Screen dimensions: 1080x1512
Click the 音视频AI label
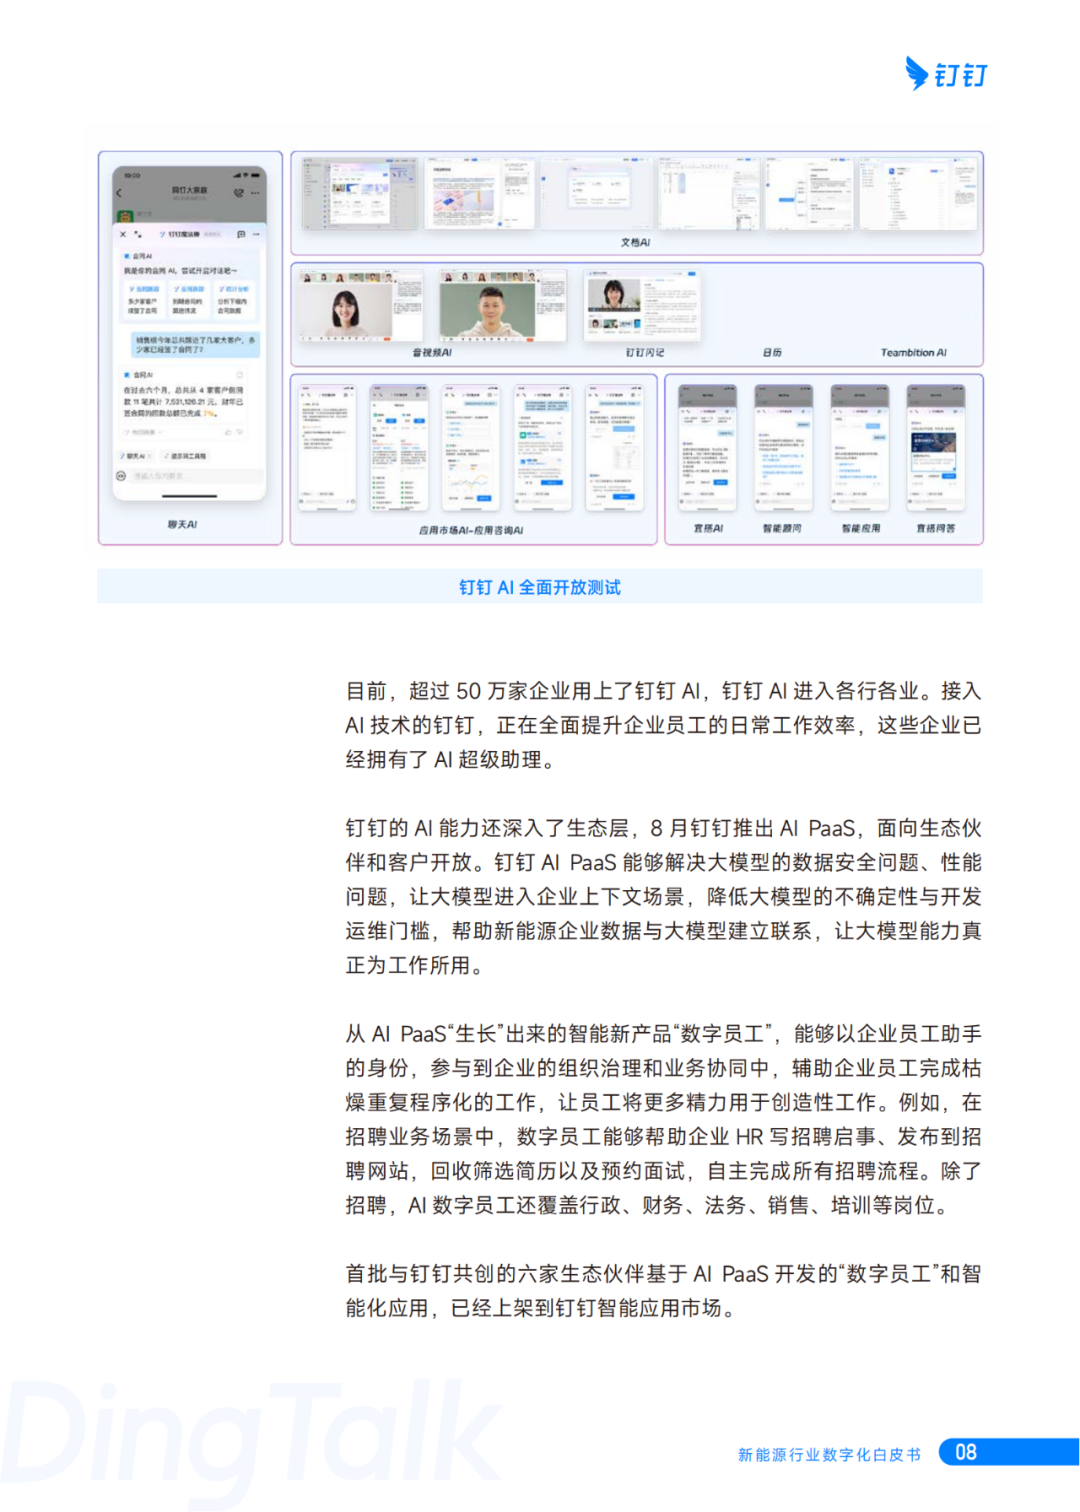[x=432, y=353]
